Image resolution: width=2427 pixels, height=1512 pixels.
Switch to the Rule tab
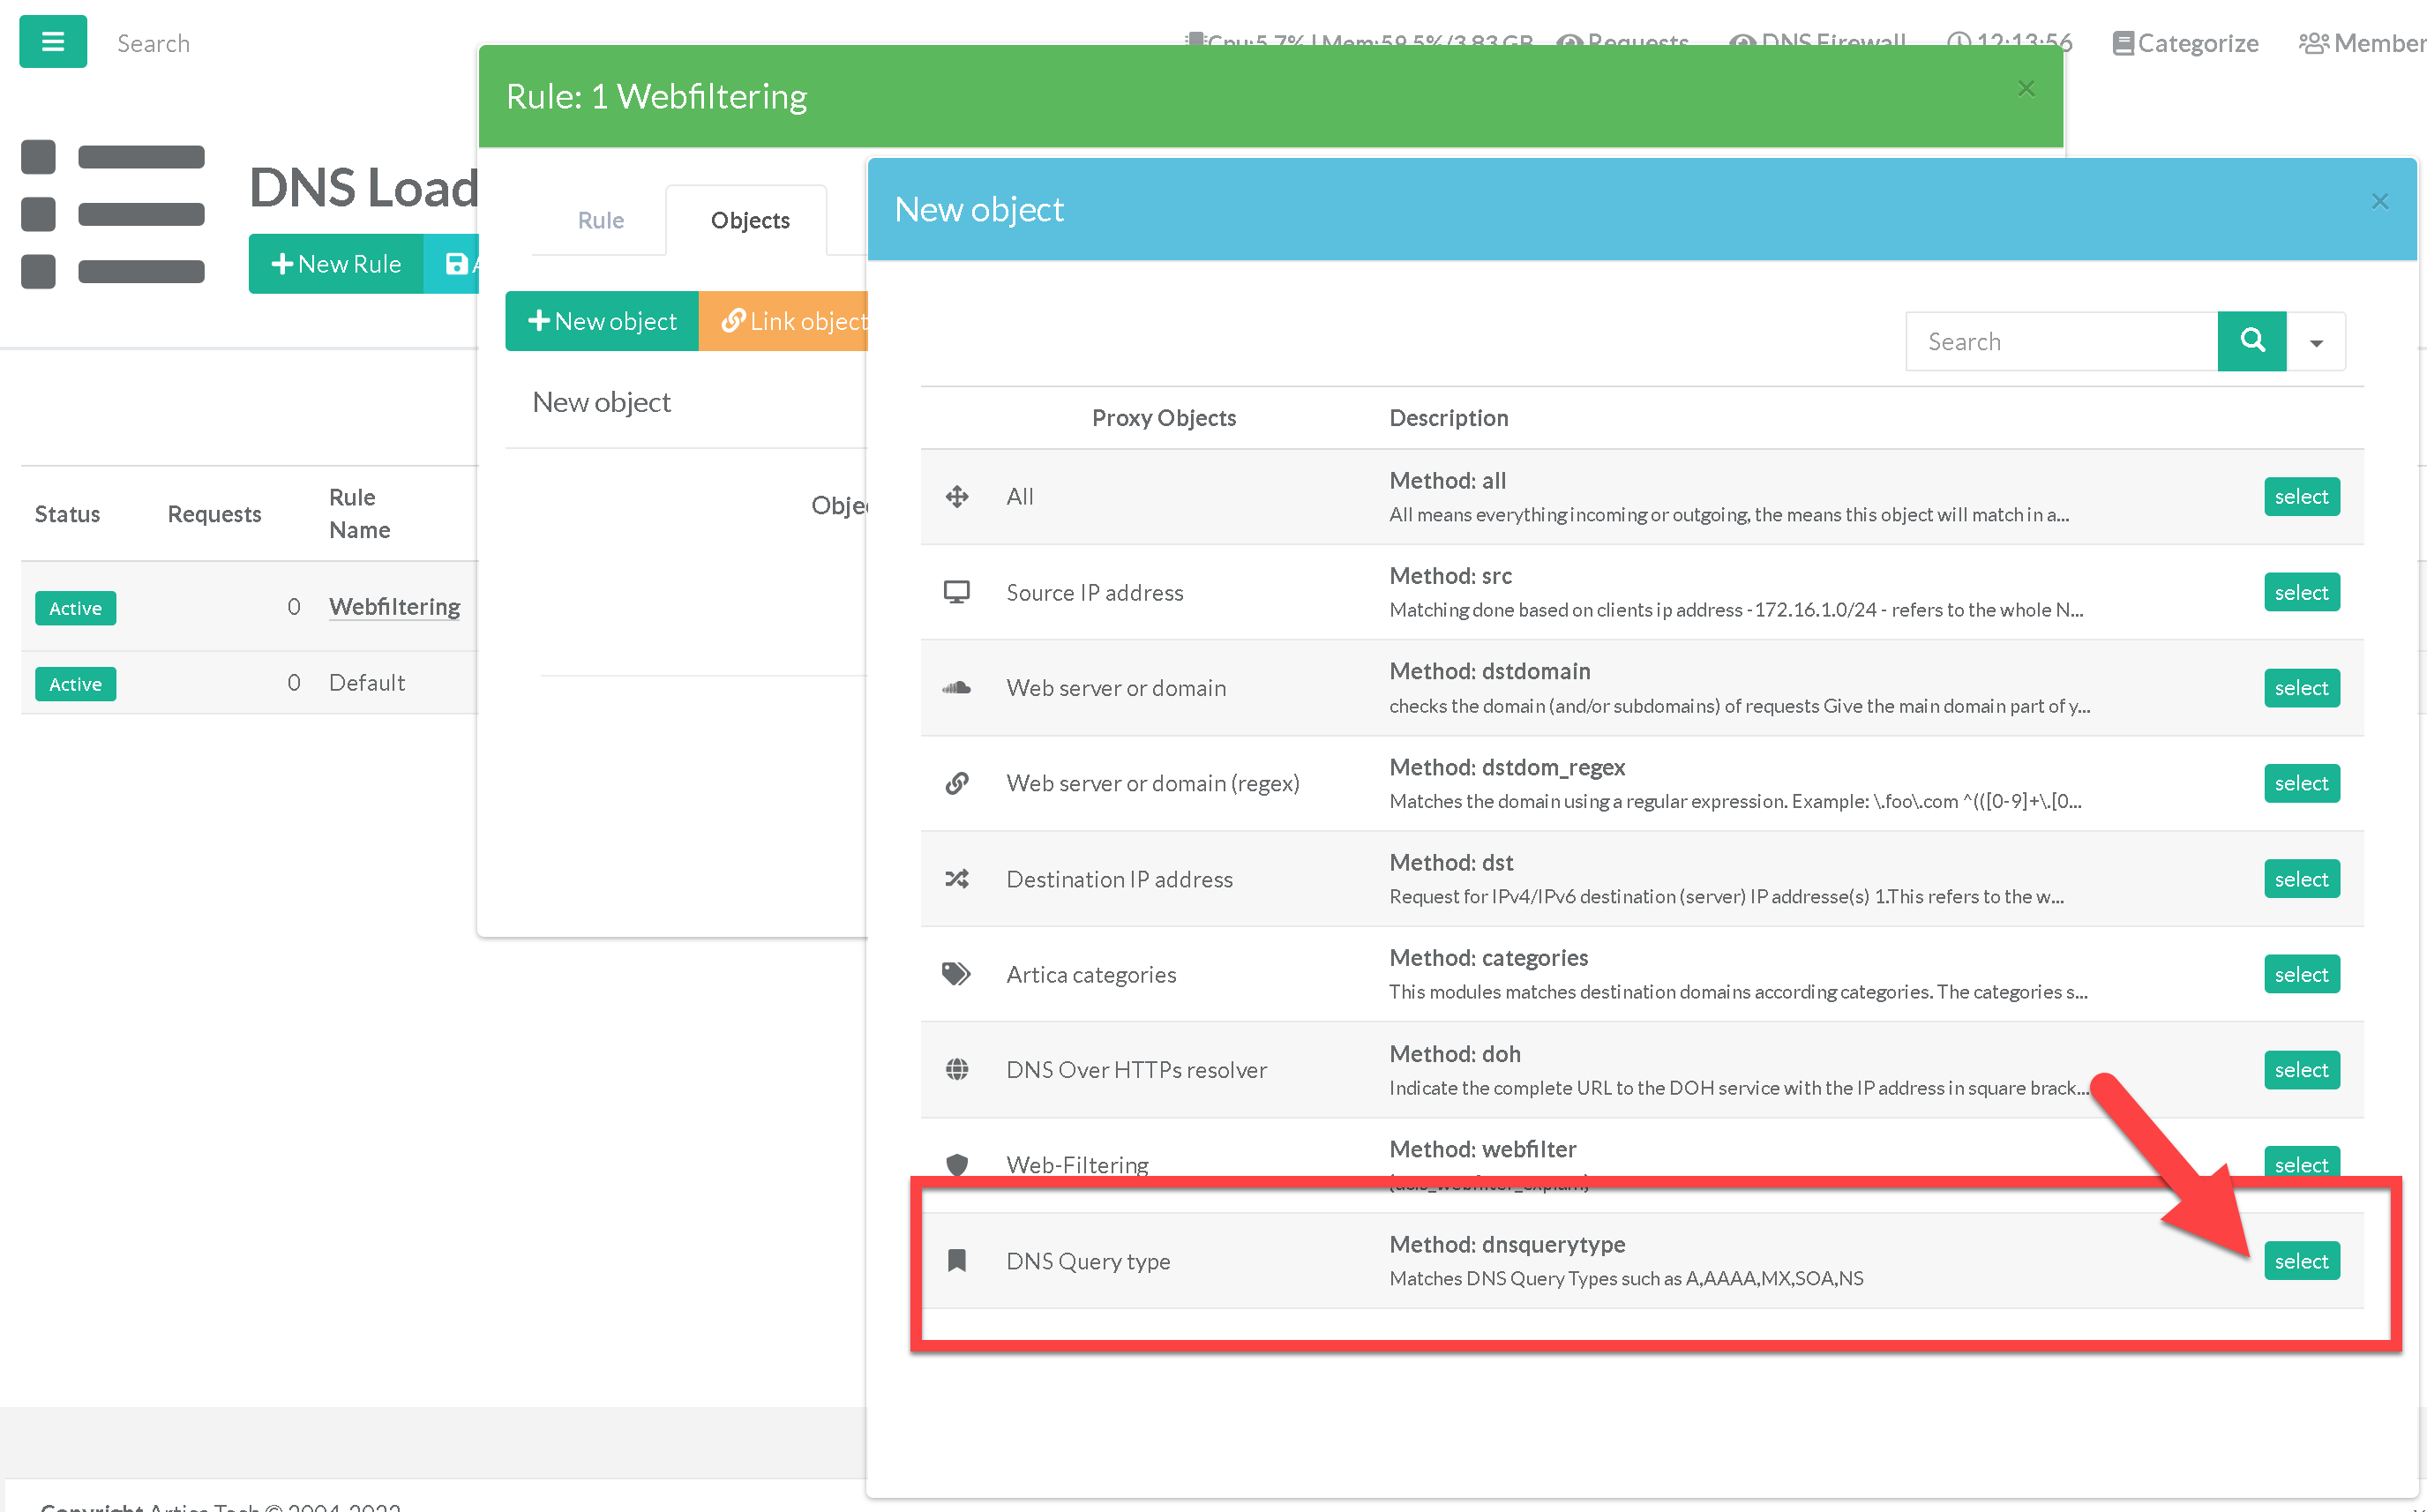click(x=600, y=220)
